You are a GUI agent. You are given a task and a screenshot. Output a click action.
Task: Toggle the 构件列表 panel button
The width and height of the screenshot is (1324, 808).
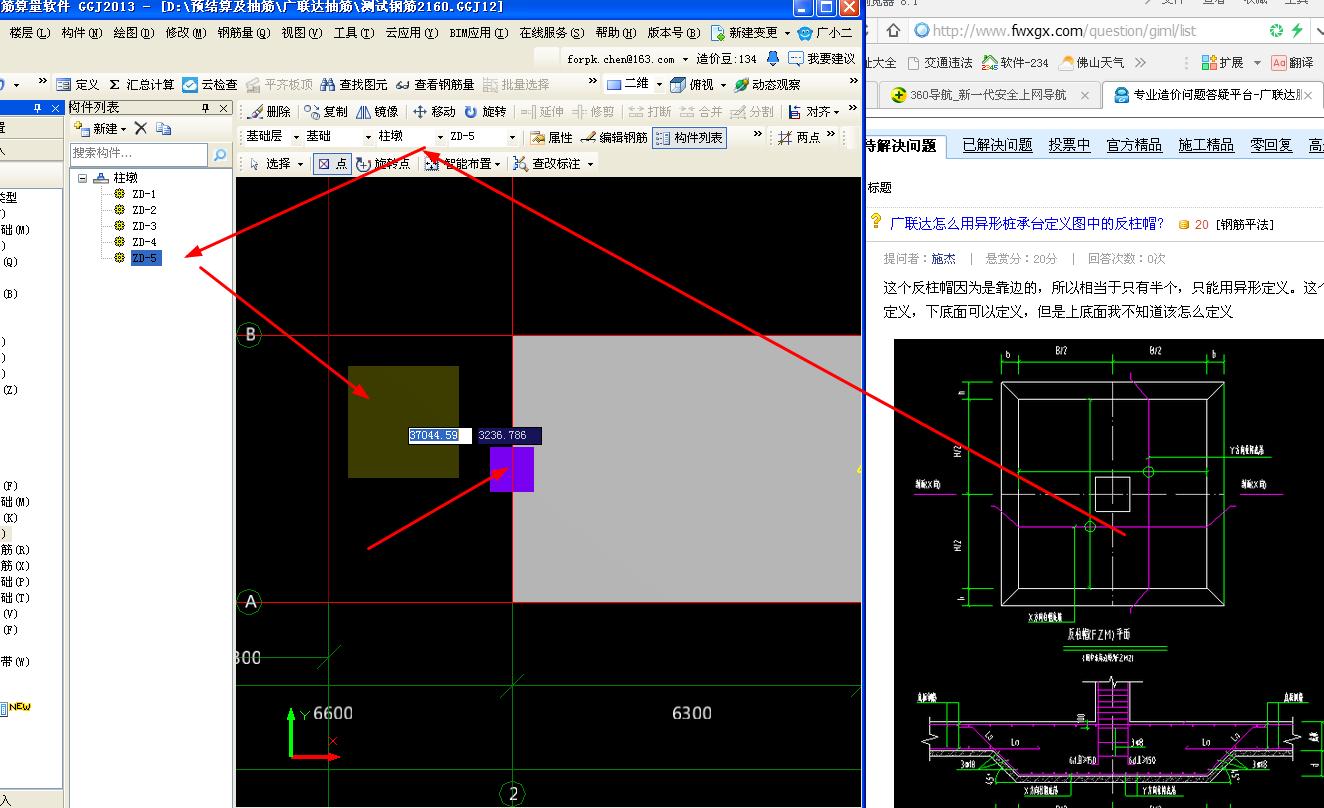pos(689,137)
